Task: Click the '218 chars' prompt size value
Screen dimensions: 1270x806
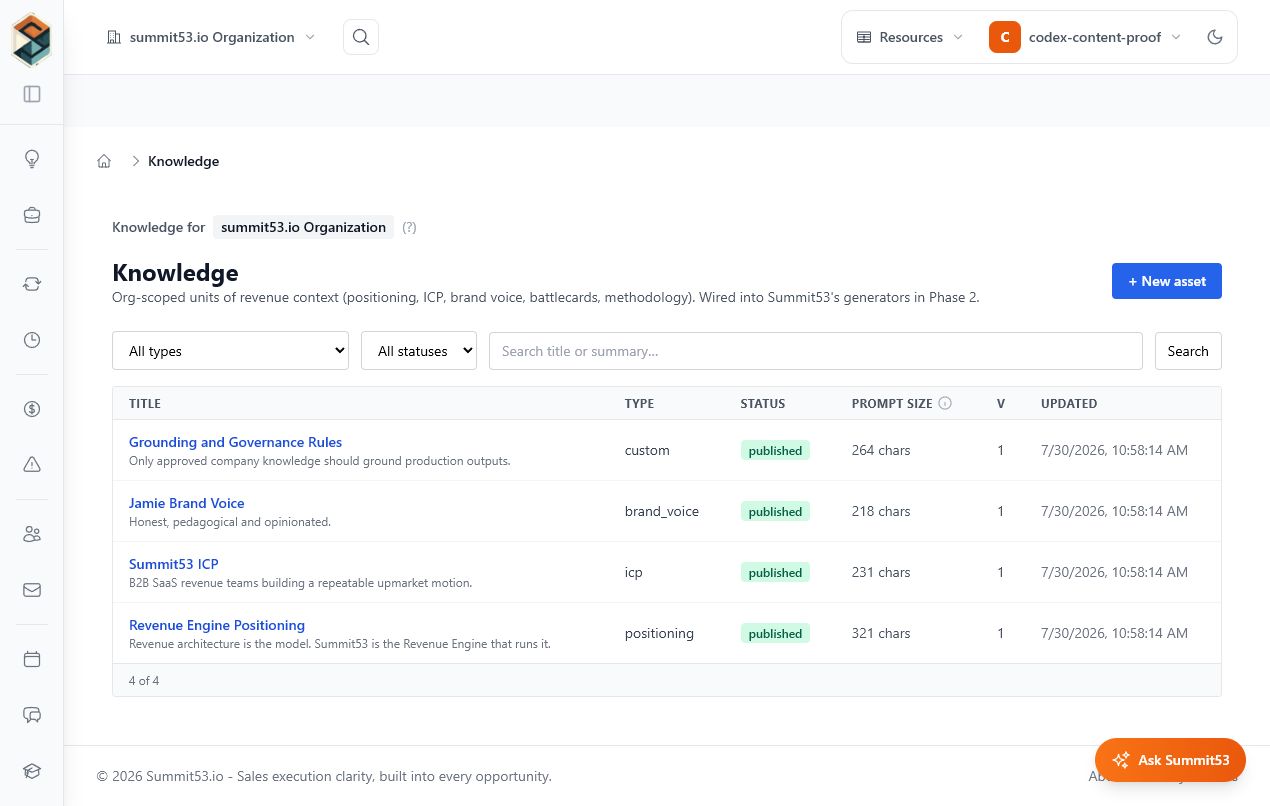Action: pos(881,511)
